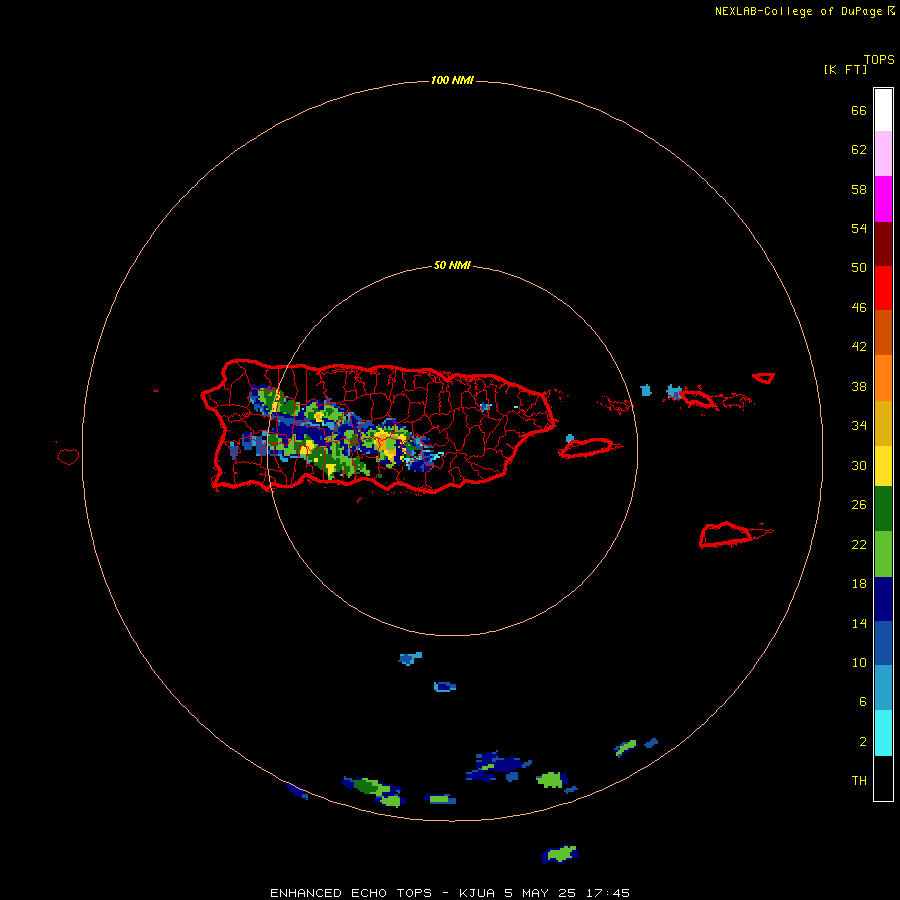This screenshot has width=900, height=900.
Task: Select the light green legend swatch below 26
Action: point(883,554)
